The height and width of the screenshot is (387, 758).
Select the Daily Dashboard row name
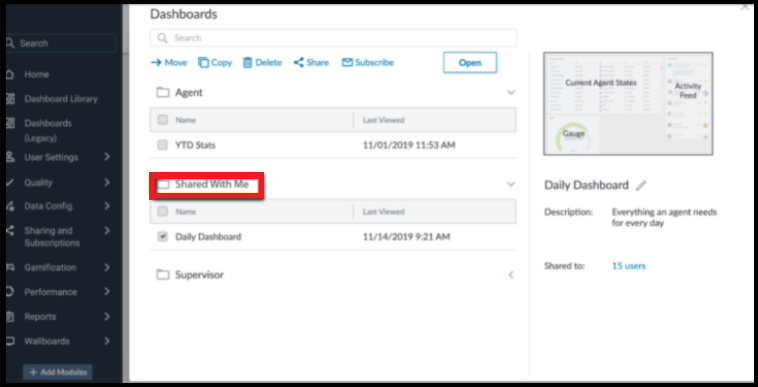(208, 236)
